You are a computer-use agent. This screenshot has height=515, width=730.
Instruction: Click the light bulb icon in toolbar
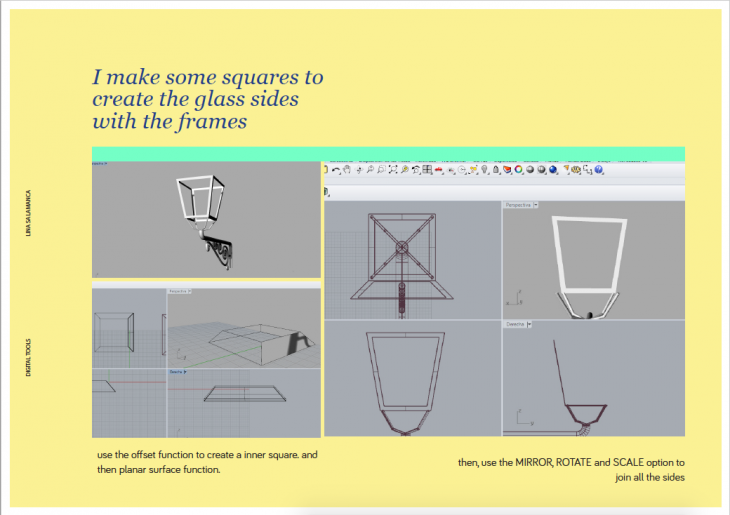click(x=484, y=170)
